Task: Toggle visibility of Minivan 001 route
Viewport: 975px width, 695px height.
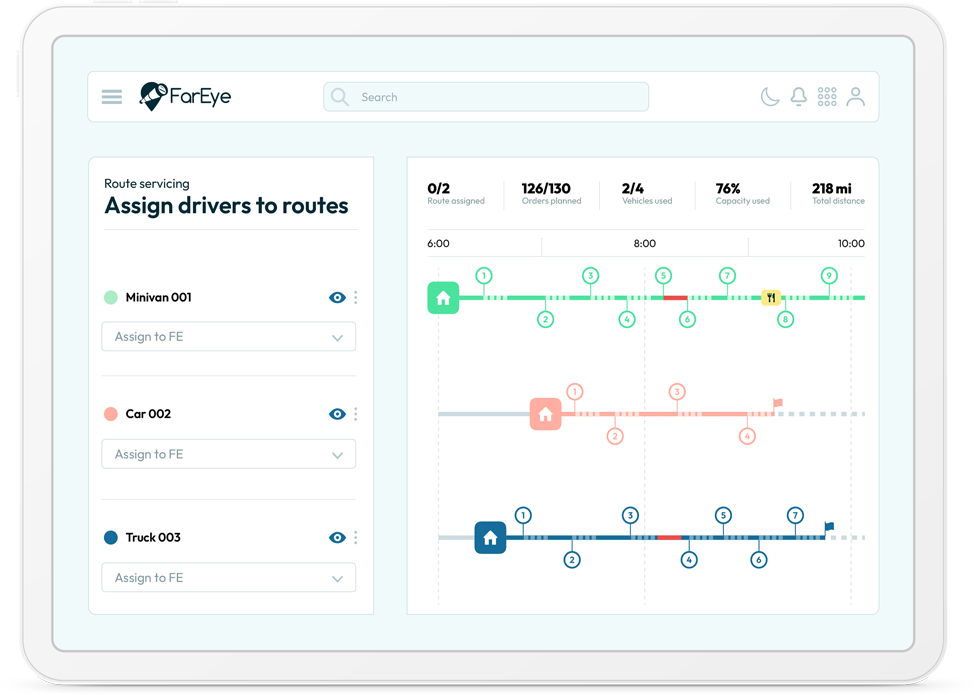Action: coord(337,298)
